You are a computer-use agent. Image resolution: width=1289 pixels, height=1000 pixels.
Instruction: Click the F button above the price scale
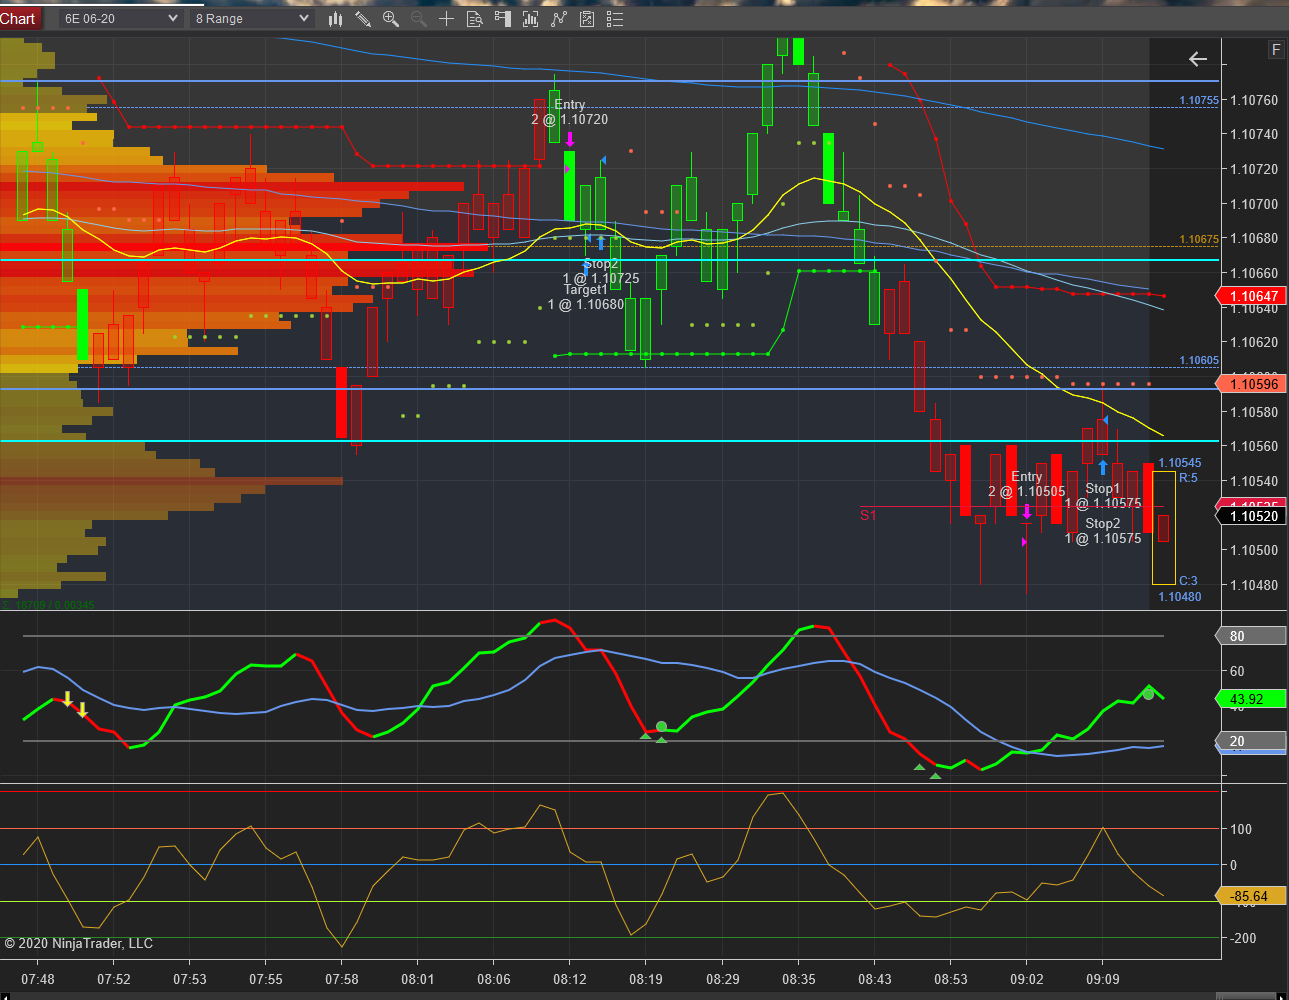1276,49
